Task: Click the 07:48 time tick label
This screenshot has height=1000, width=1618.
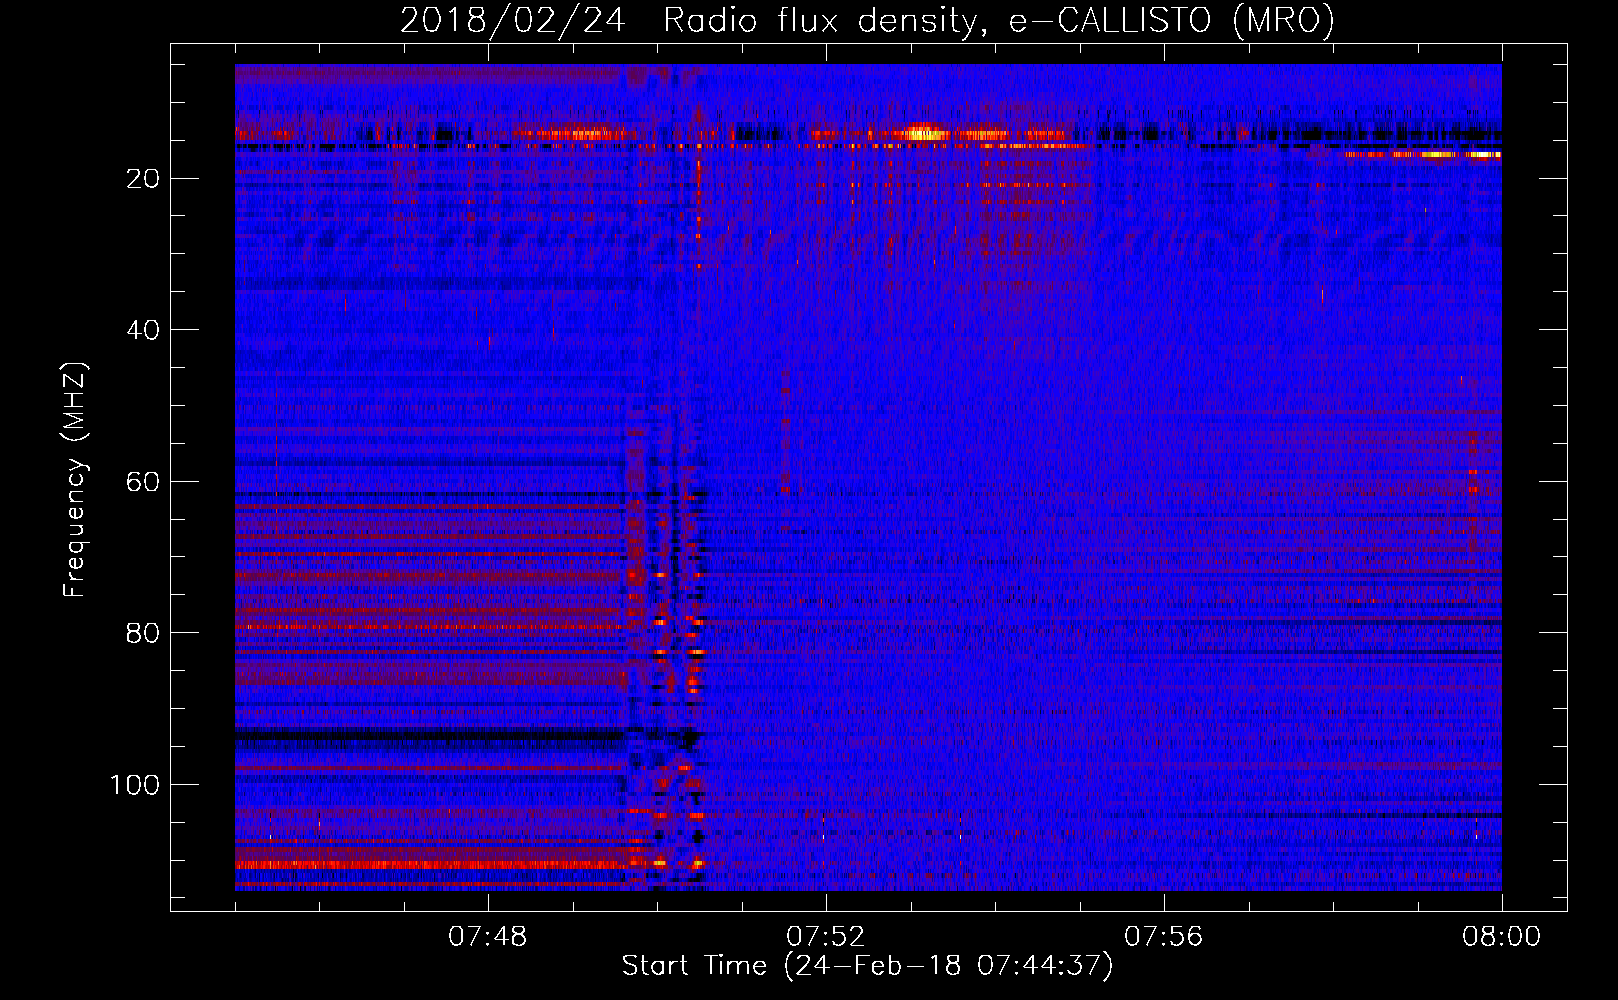Action: pyautogui.click(x=488, y=937)
